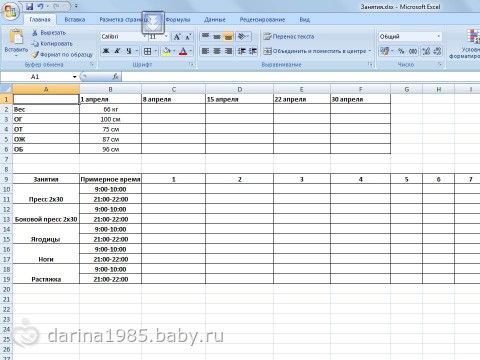Click the Undo arrow icon
Screen dimensions: 480x360
pos(40,6)
